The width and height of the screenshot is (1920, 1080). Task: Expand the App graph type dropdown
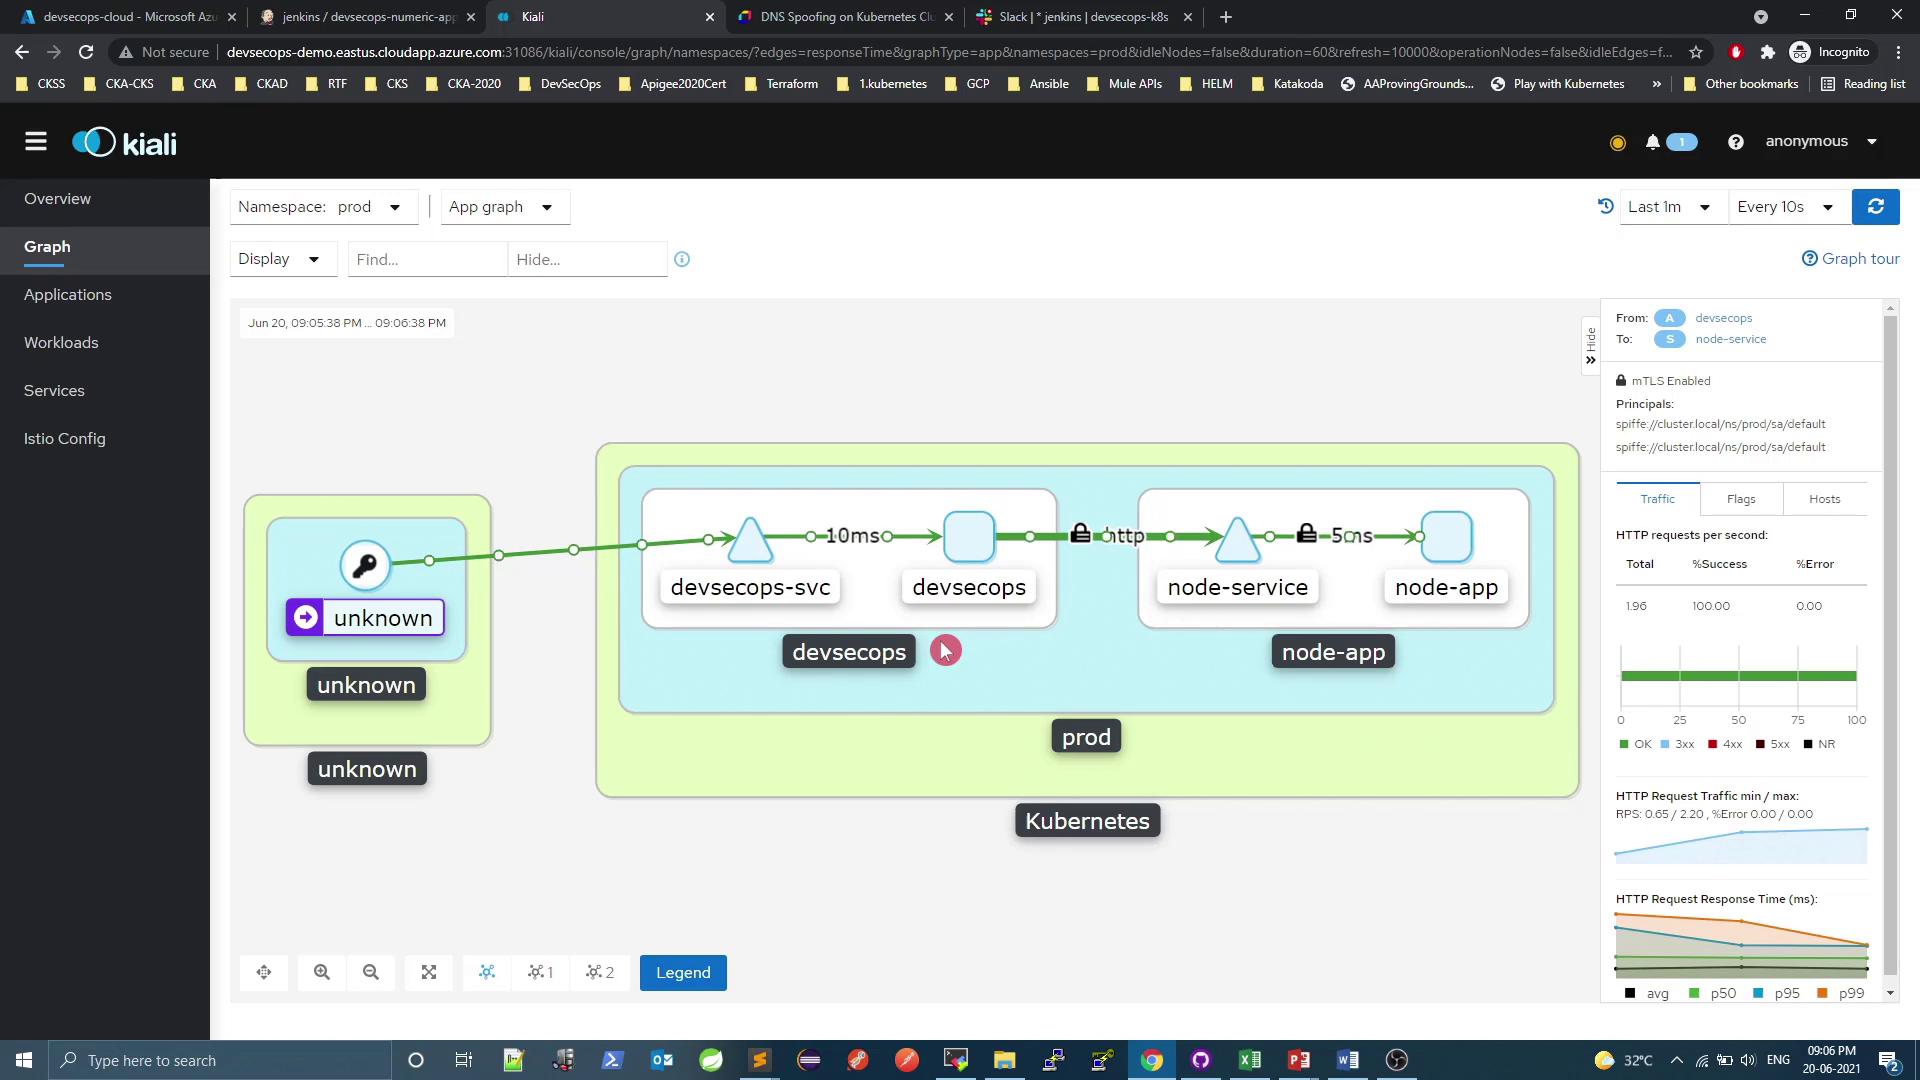point(503,207)
